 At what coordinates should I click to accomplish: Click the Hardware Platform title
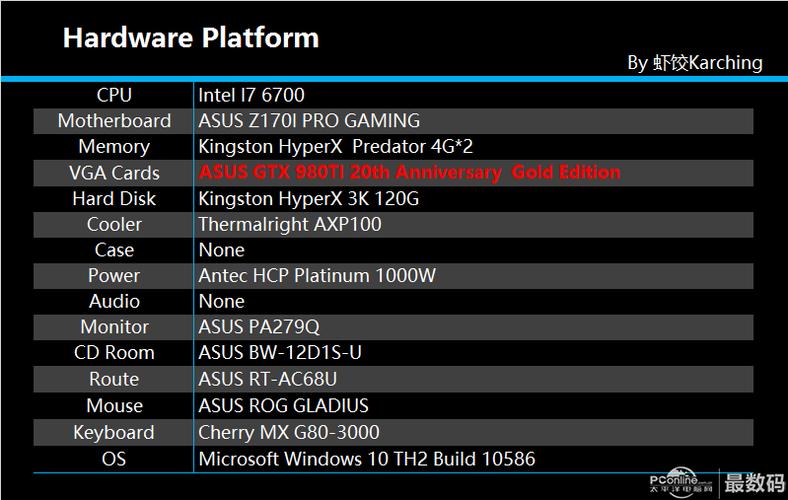click(x=191, y=38)
